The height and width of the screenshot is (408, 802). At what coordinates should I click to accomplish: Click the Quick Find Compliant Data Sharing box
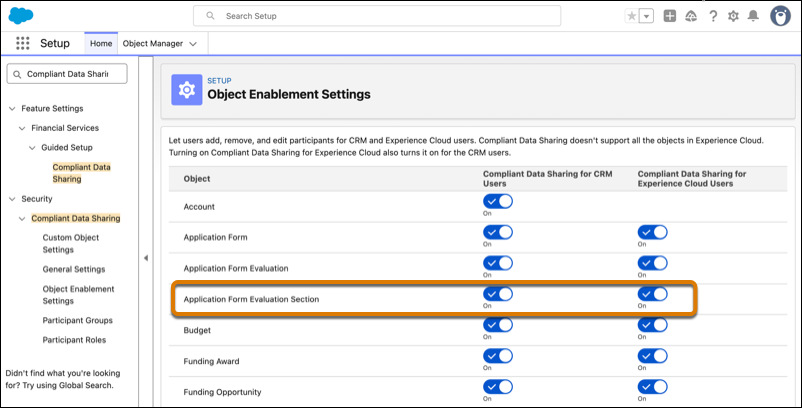pos(67,74)
